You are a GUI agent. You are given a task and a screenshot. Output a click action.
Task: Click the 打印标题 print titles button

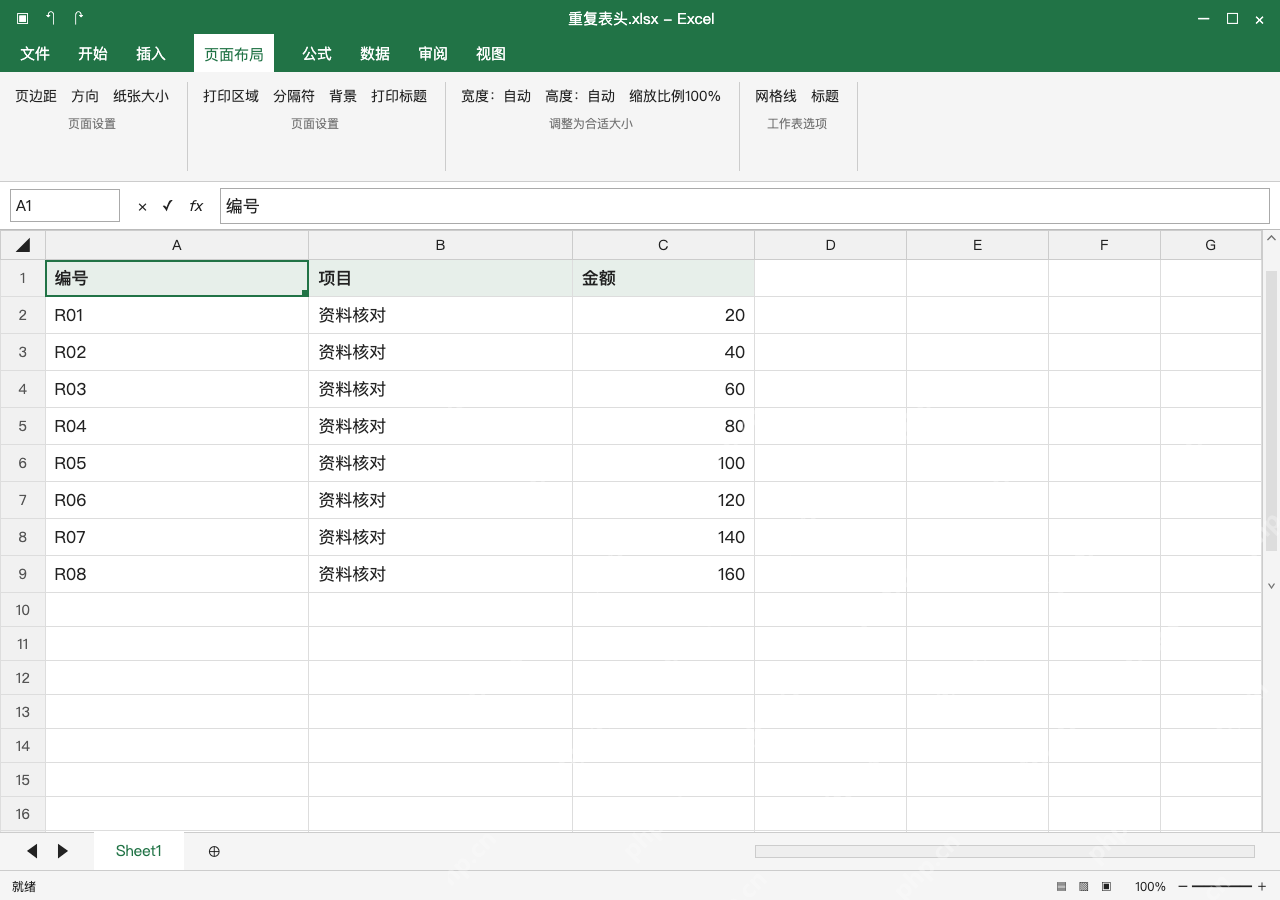(399, 96)
